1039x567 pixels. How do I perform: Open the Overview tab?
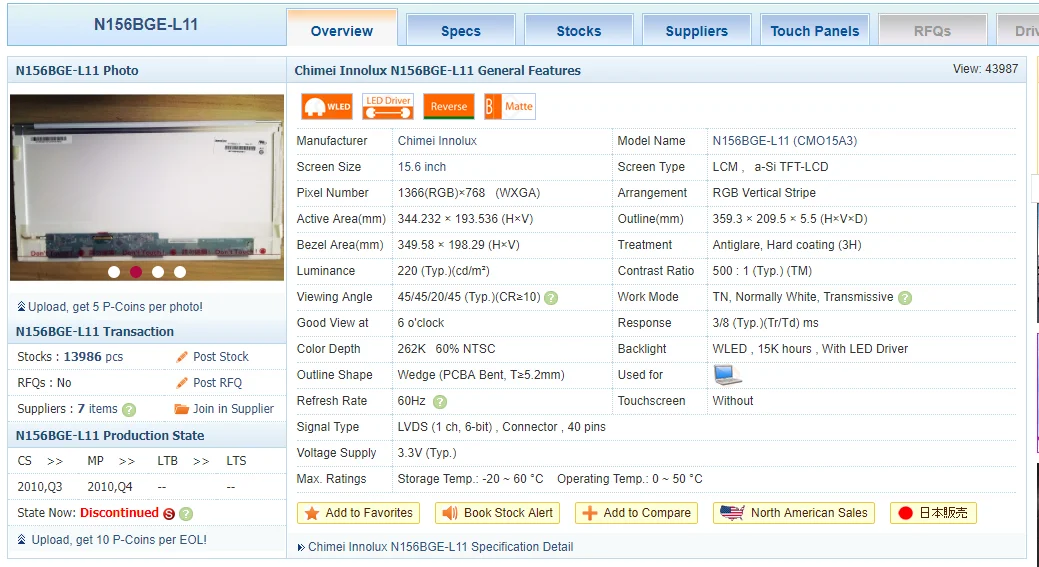[342, 30]
